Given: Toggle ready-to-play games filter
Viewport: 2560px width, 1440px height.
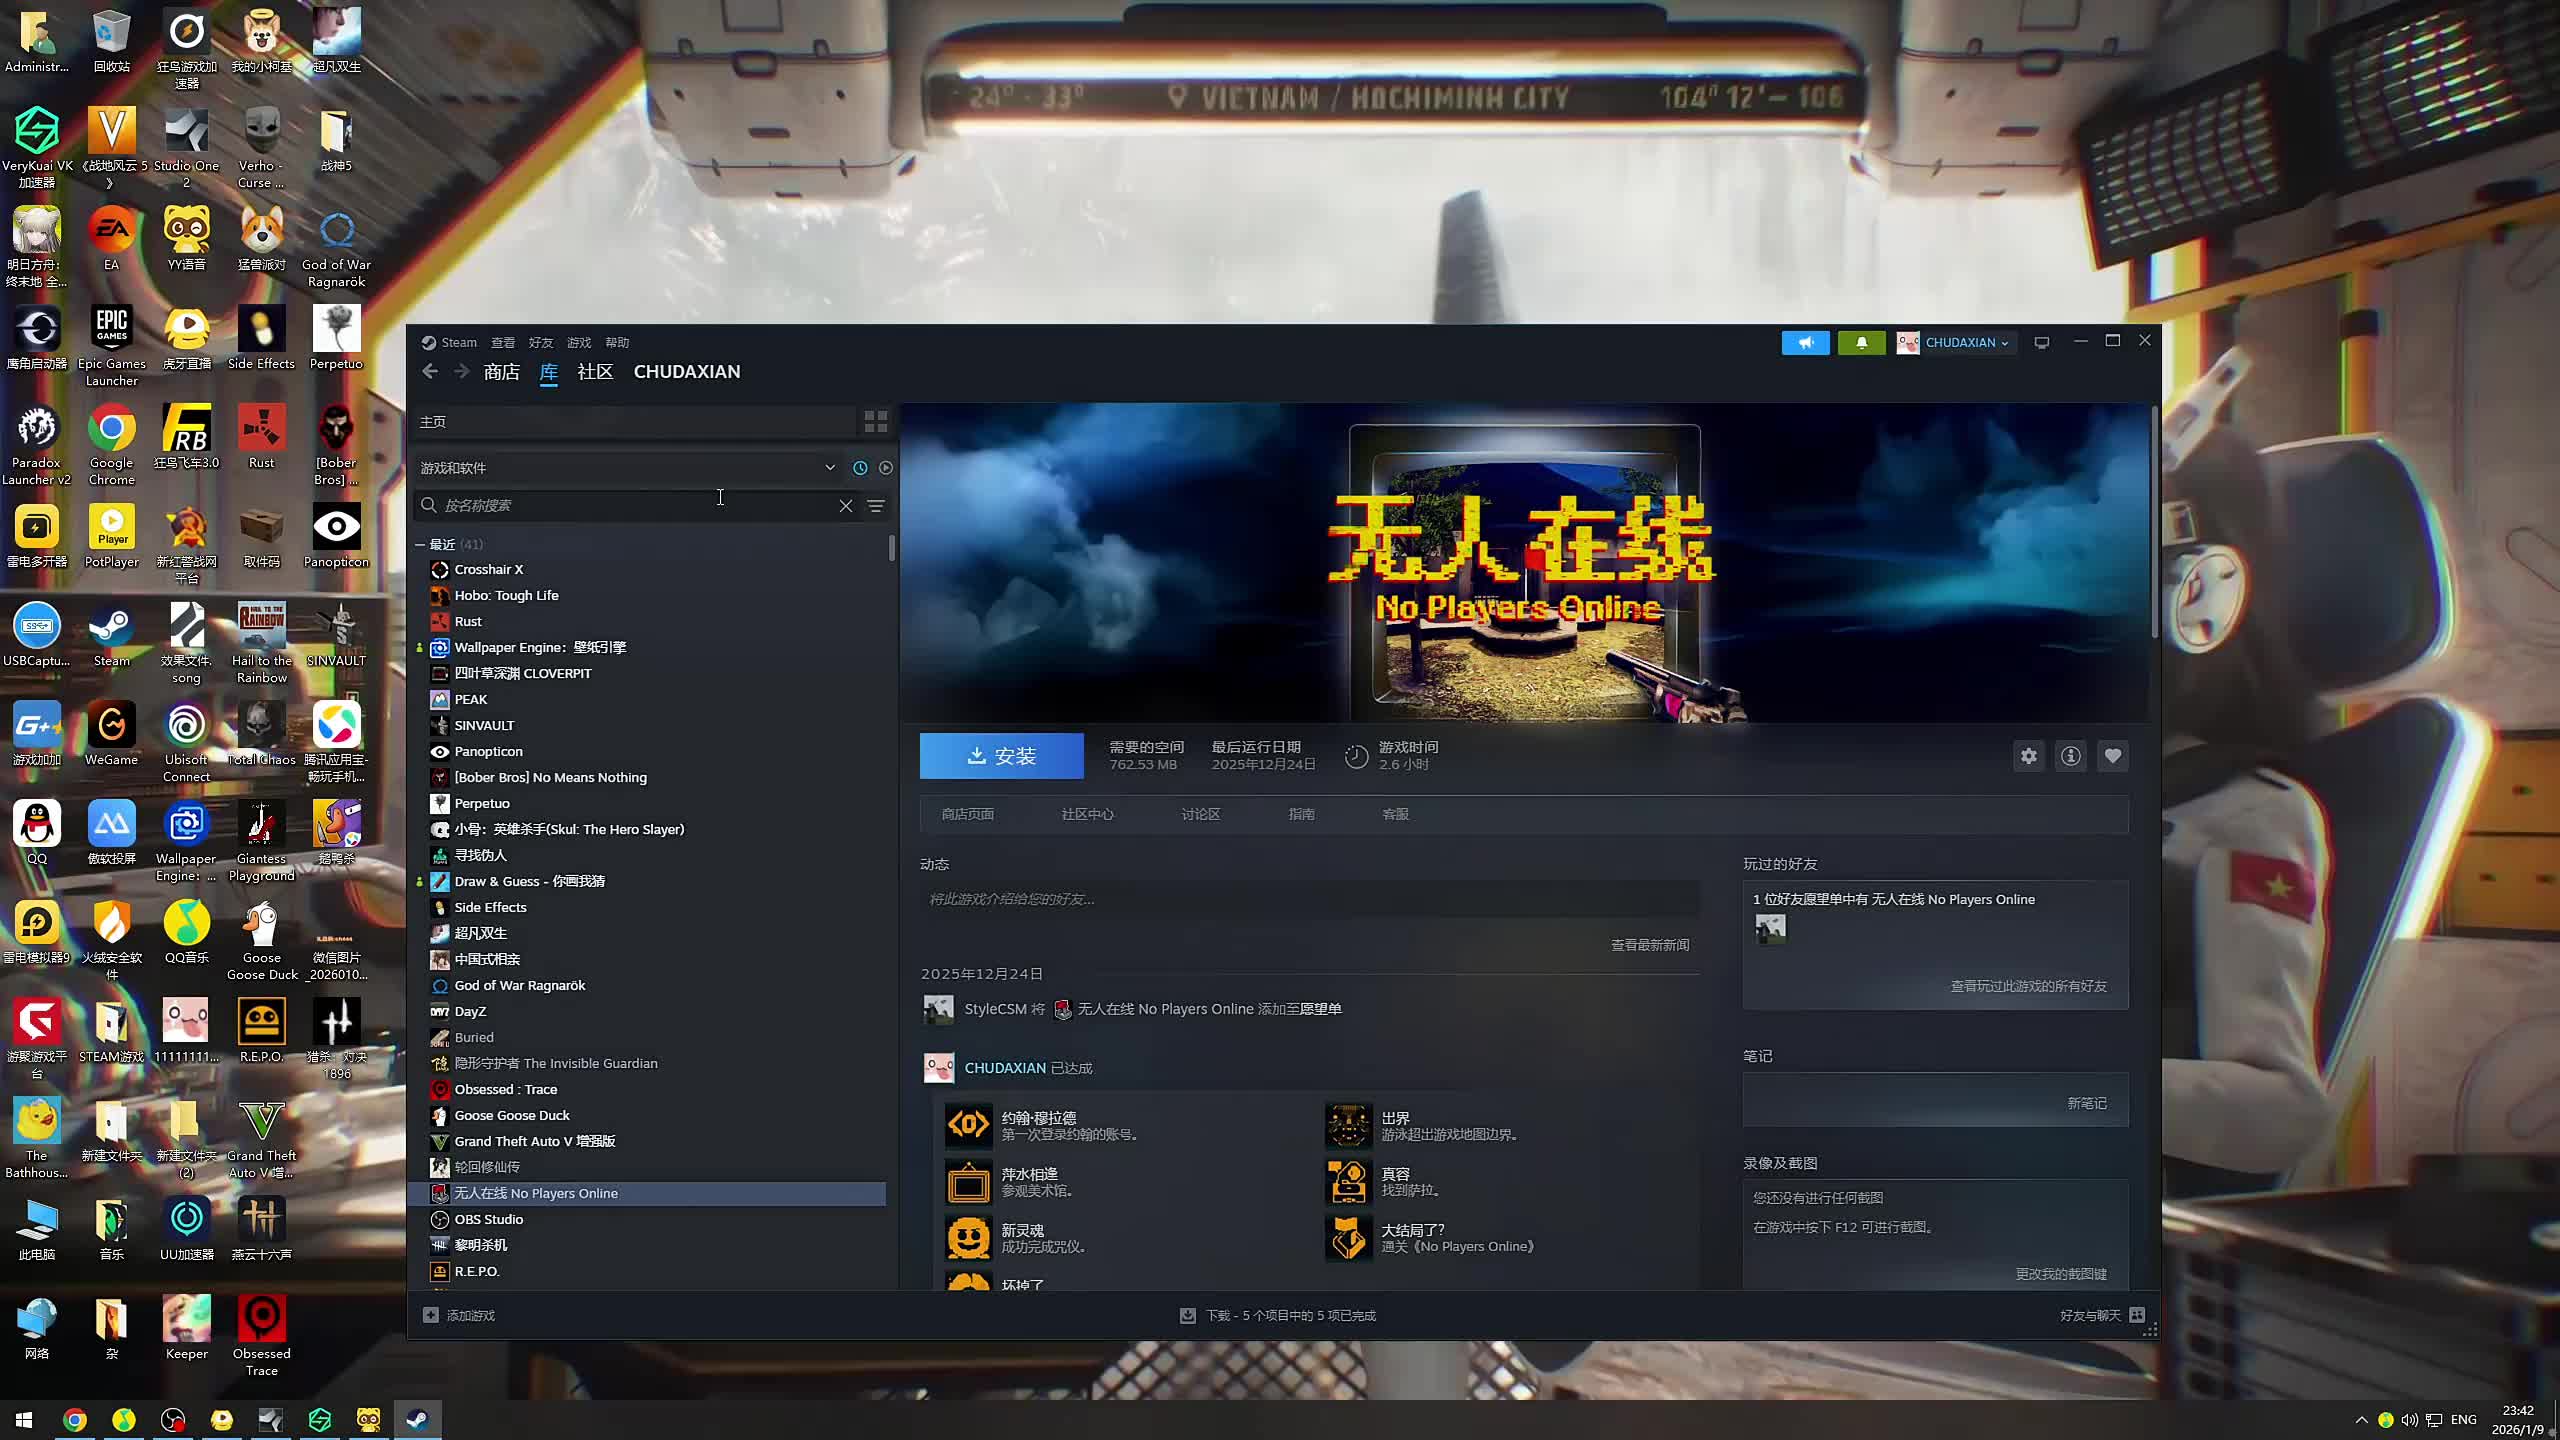Looking at the screenshot, I should point(886,468).
